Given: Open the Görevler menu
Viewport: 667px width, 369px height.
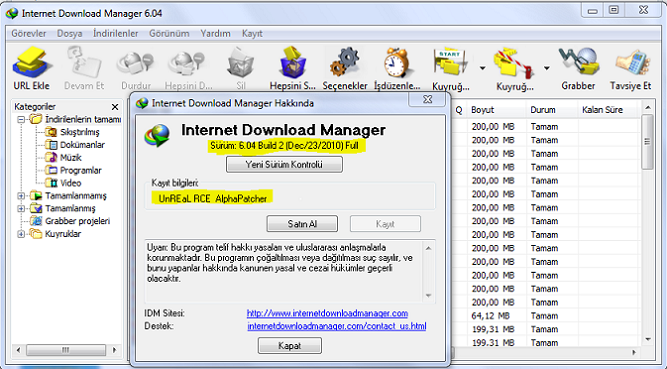Looking at the screenshot, I should (x=29, y=33).
